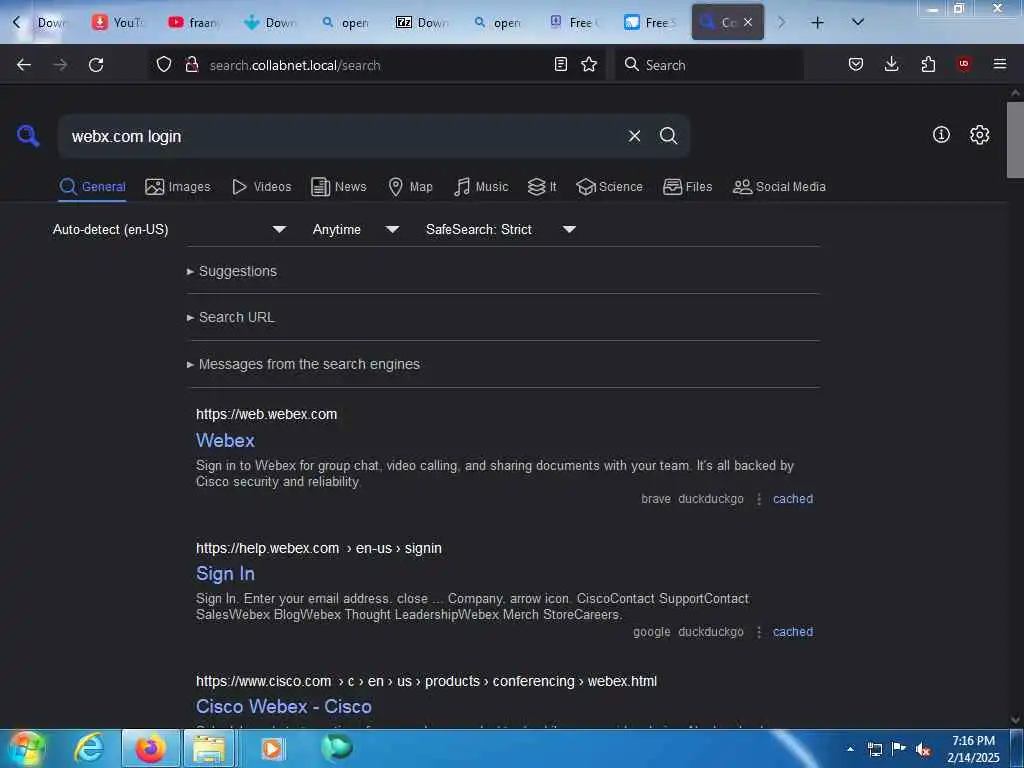
Task: Open cached version of Sign In result
Action: click(x=793, y=632)
